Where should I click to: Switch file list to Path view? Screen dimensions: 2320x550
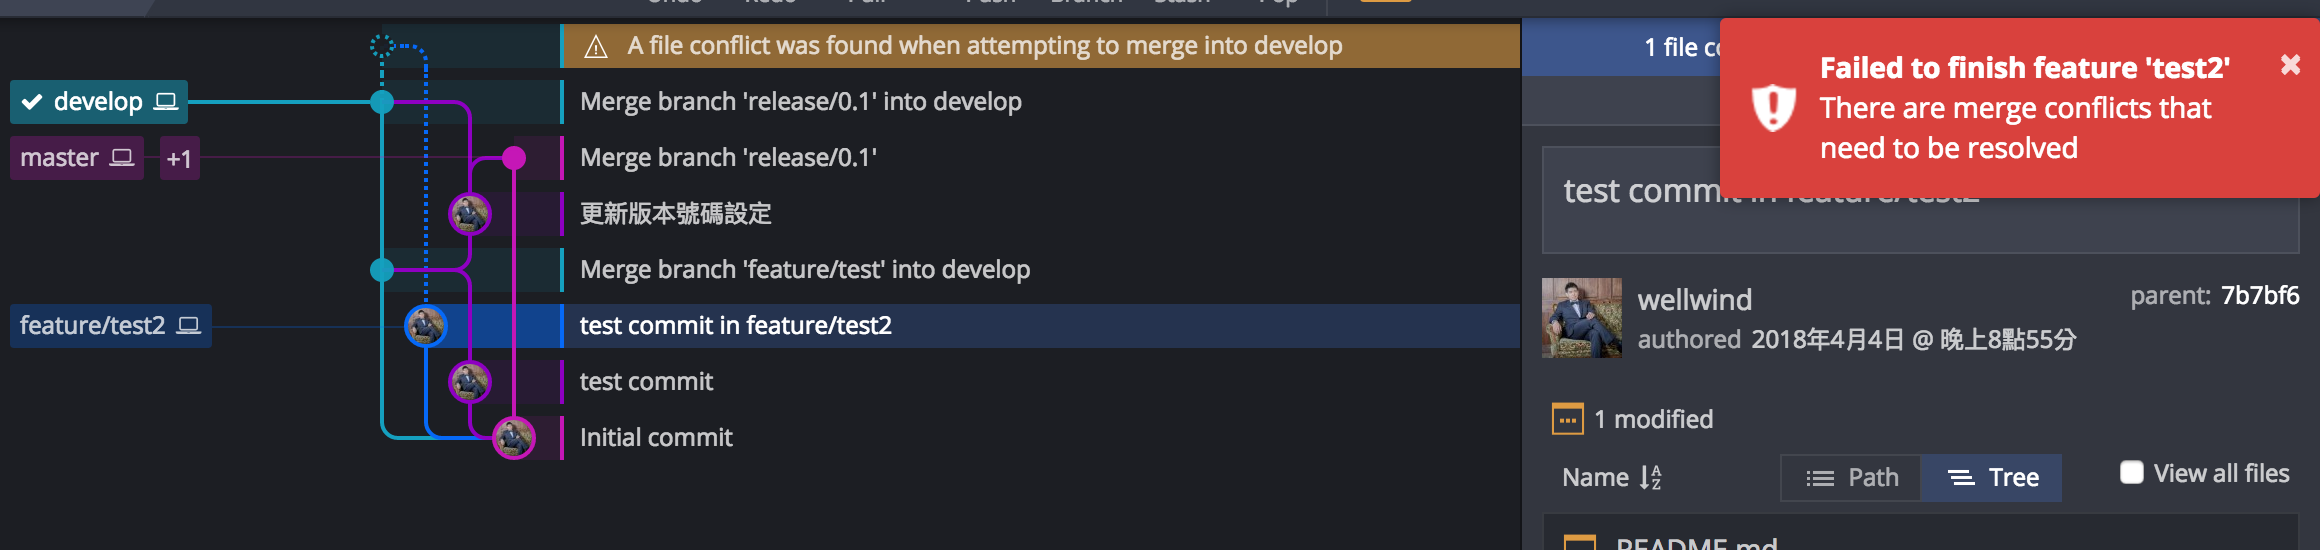(1852, 478)
